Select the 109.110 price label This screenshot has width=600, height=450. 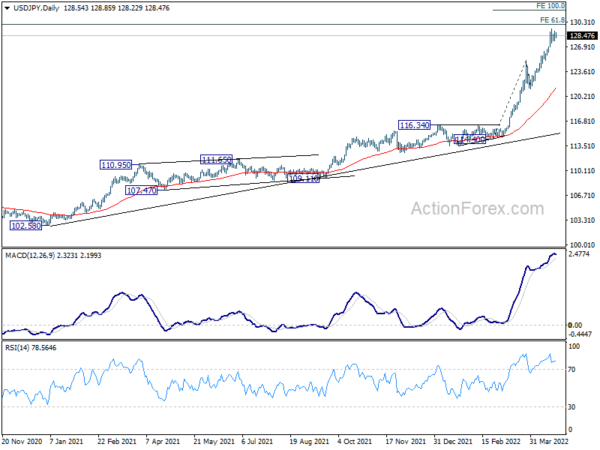tap(303, 178)
